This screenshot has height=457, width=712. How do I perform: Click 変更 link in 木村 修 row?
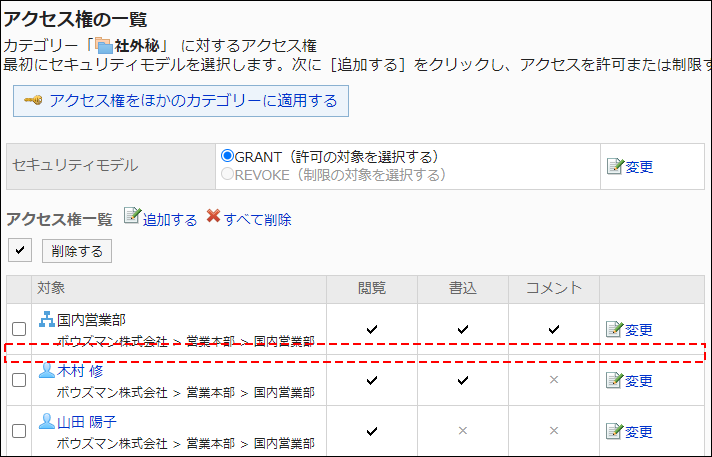coord(638,381)
